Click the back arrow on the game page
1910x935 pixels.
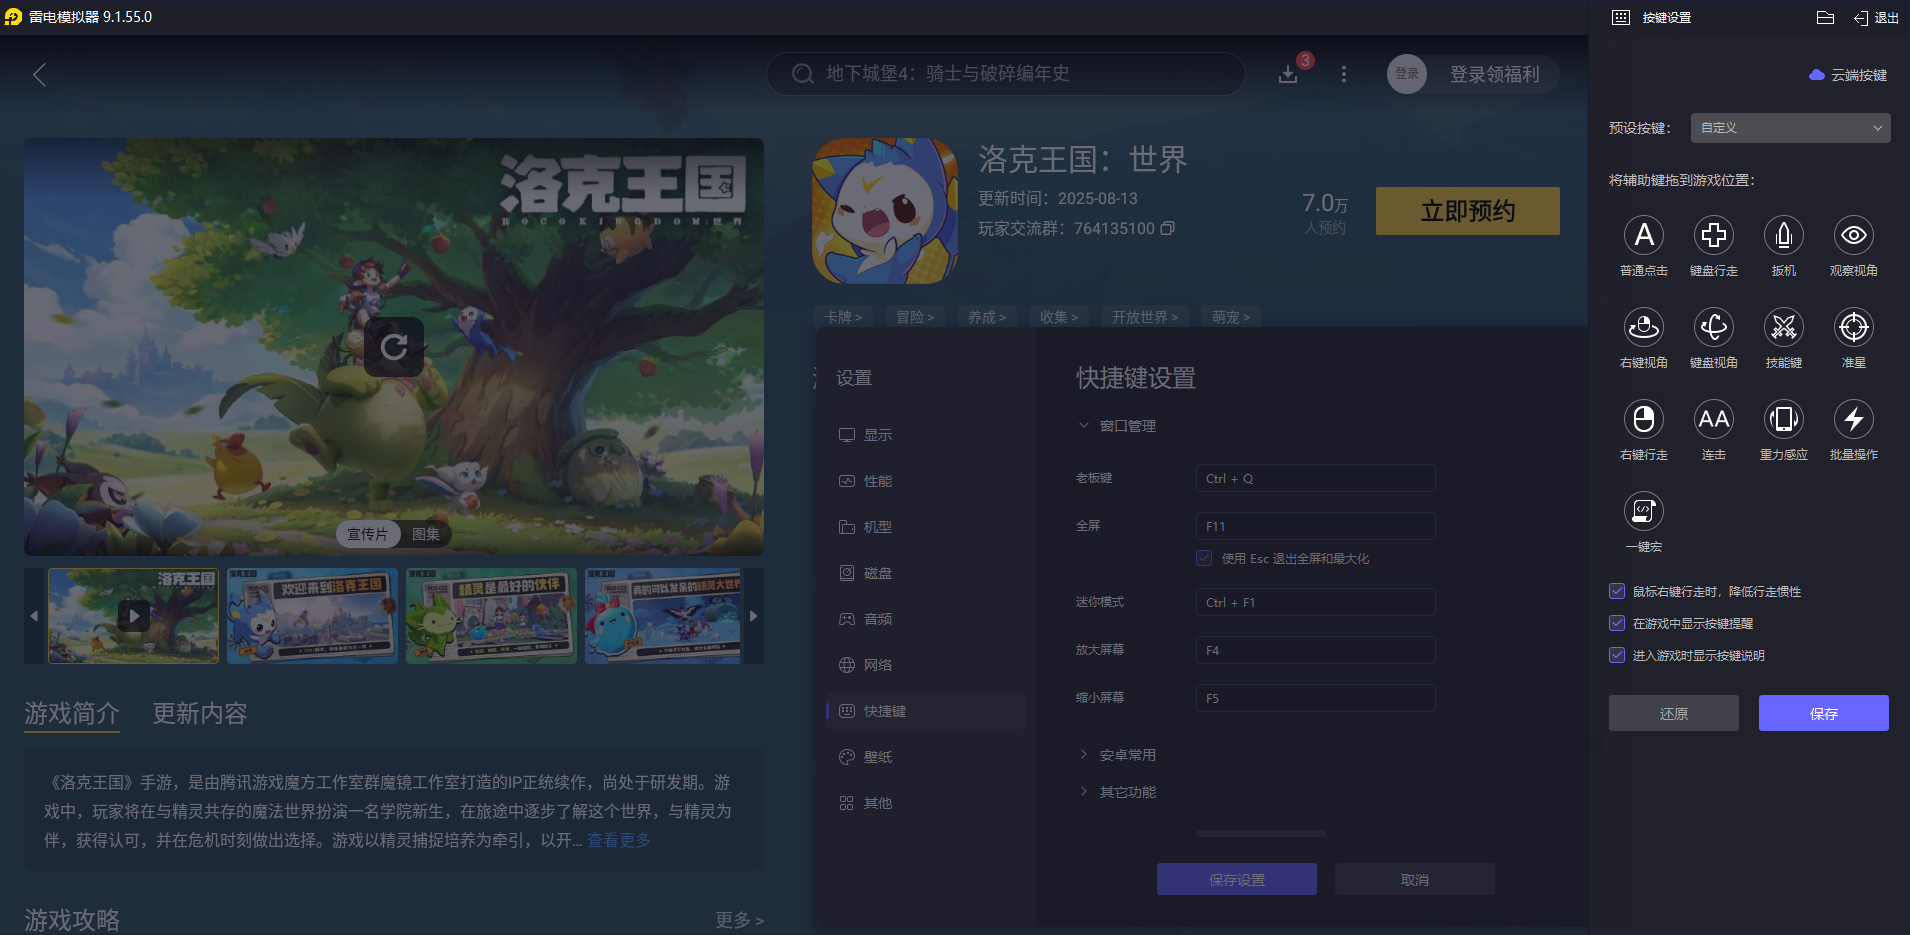click(x=39, y=75)
